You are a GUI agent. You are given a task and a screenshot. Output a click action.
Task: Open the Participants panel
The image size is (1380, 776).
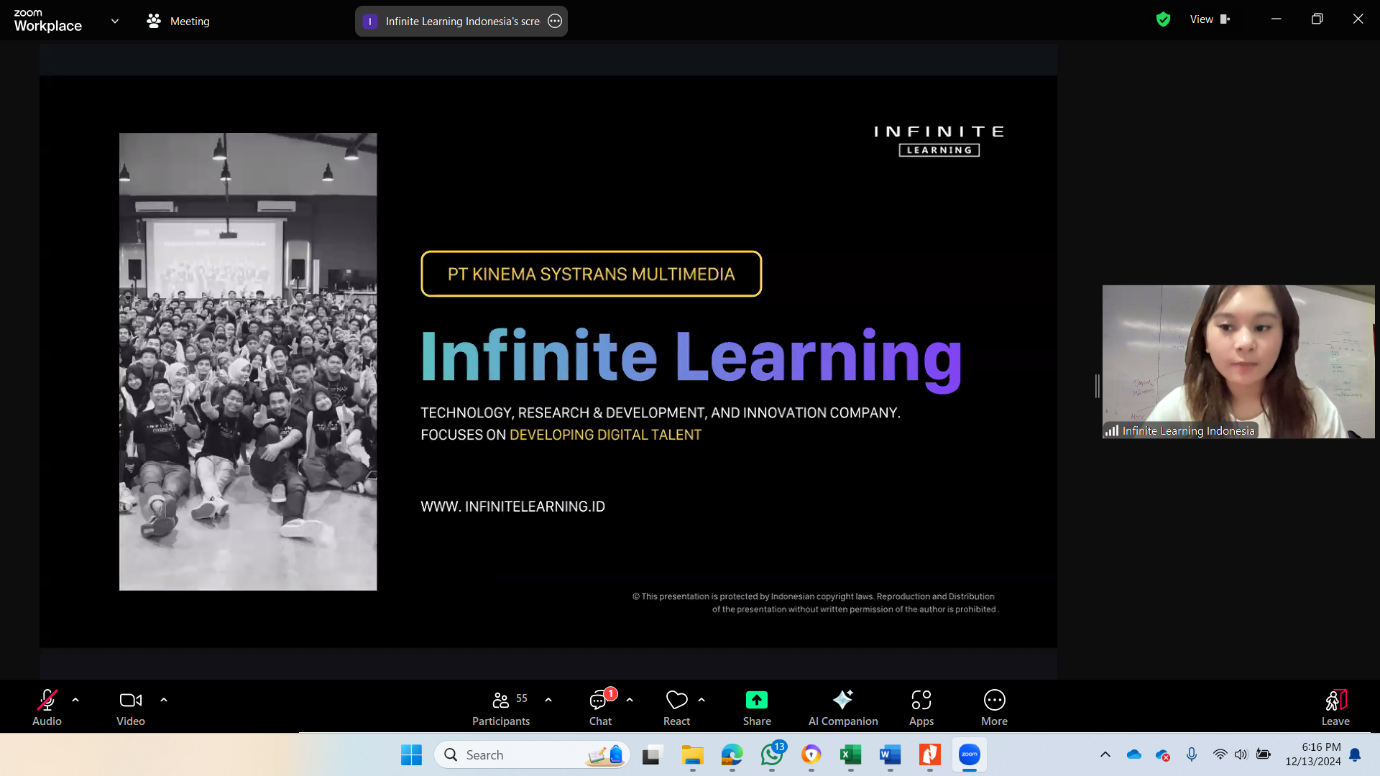click(x=500, y=706)
